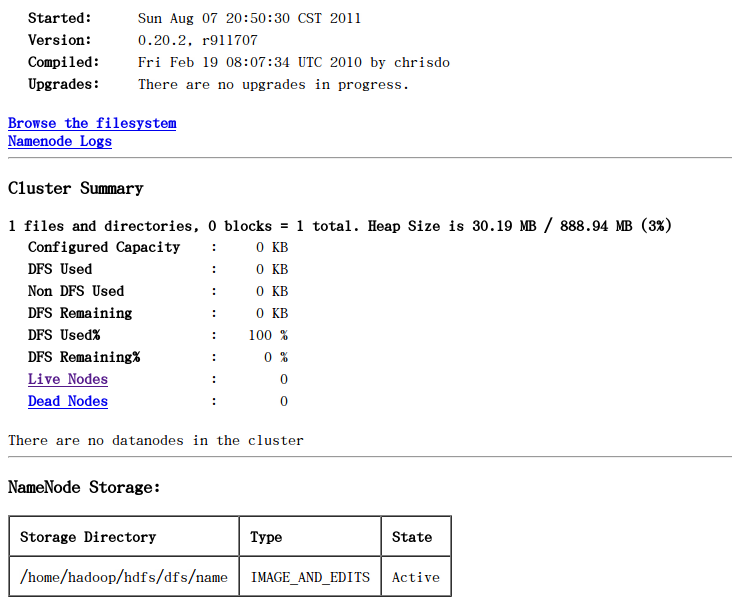
Task: Click the Storage Directory column header
Action: pyautogui.click(x=124, y=537)
